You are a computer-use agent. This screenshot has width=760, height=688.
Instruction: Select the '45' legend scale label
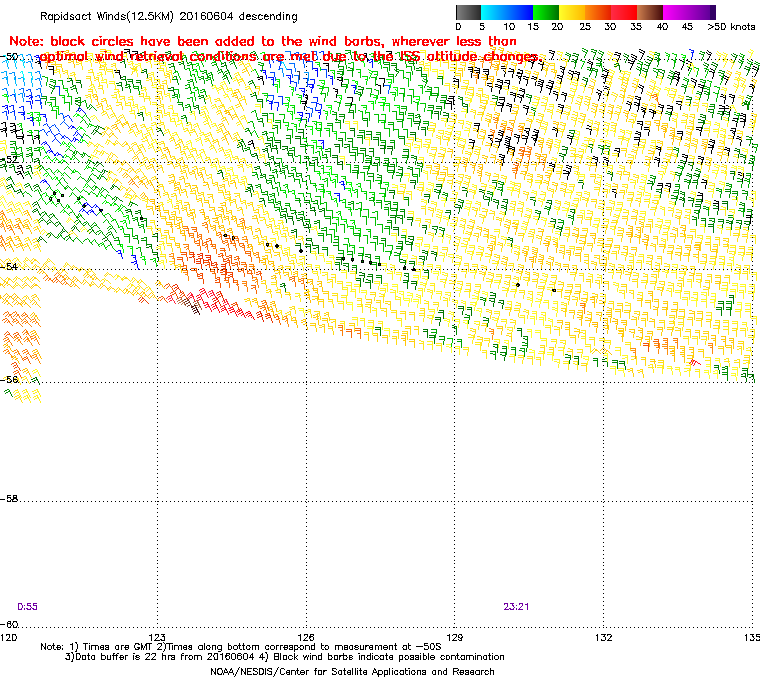687,27
